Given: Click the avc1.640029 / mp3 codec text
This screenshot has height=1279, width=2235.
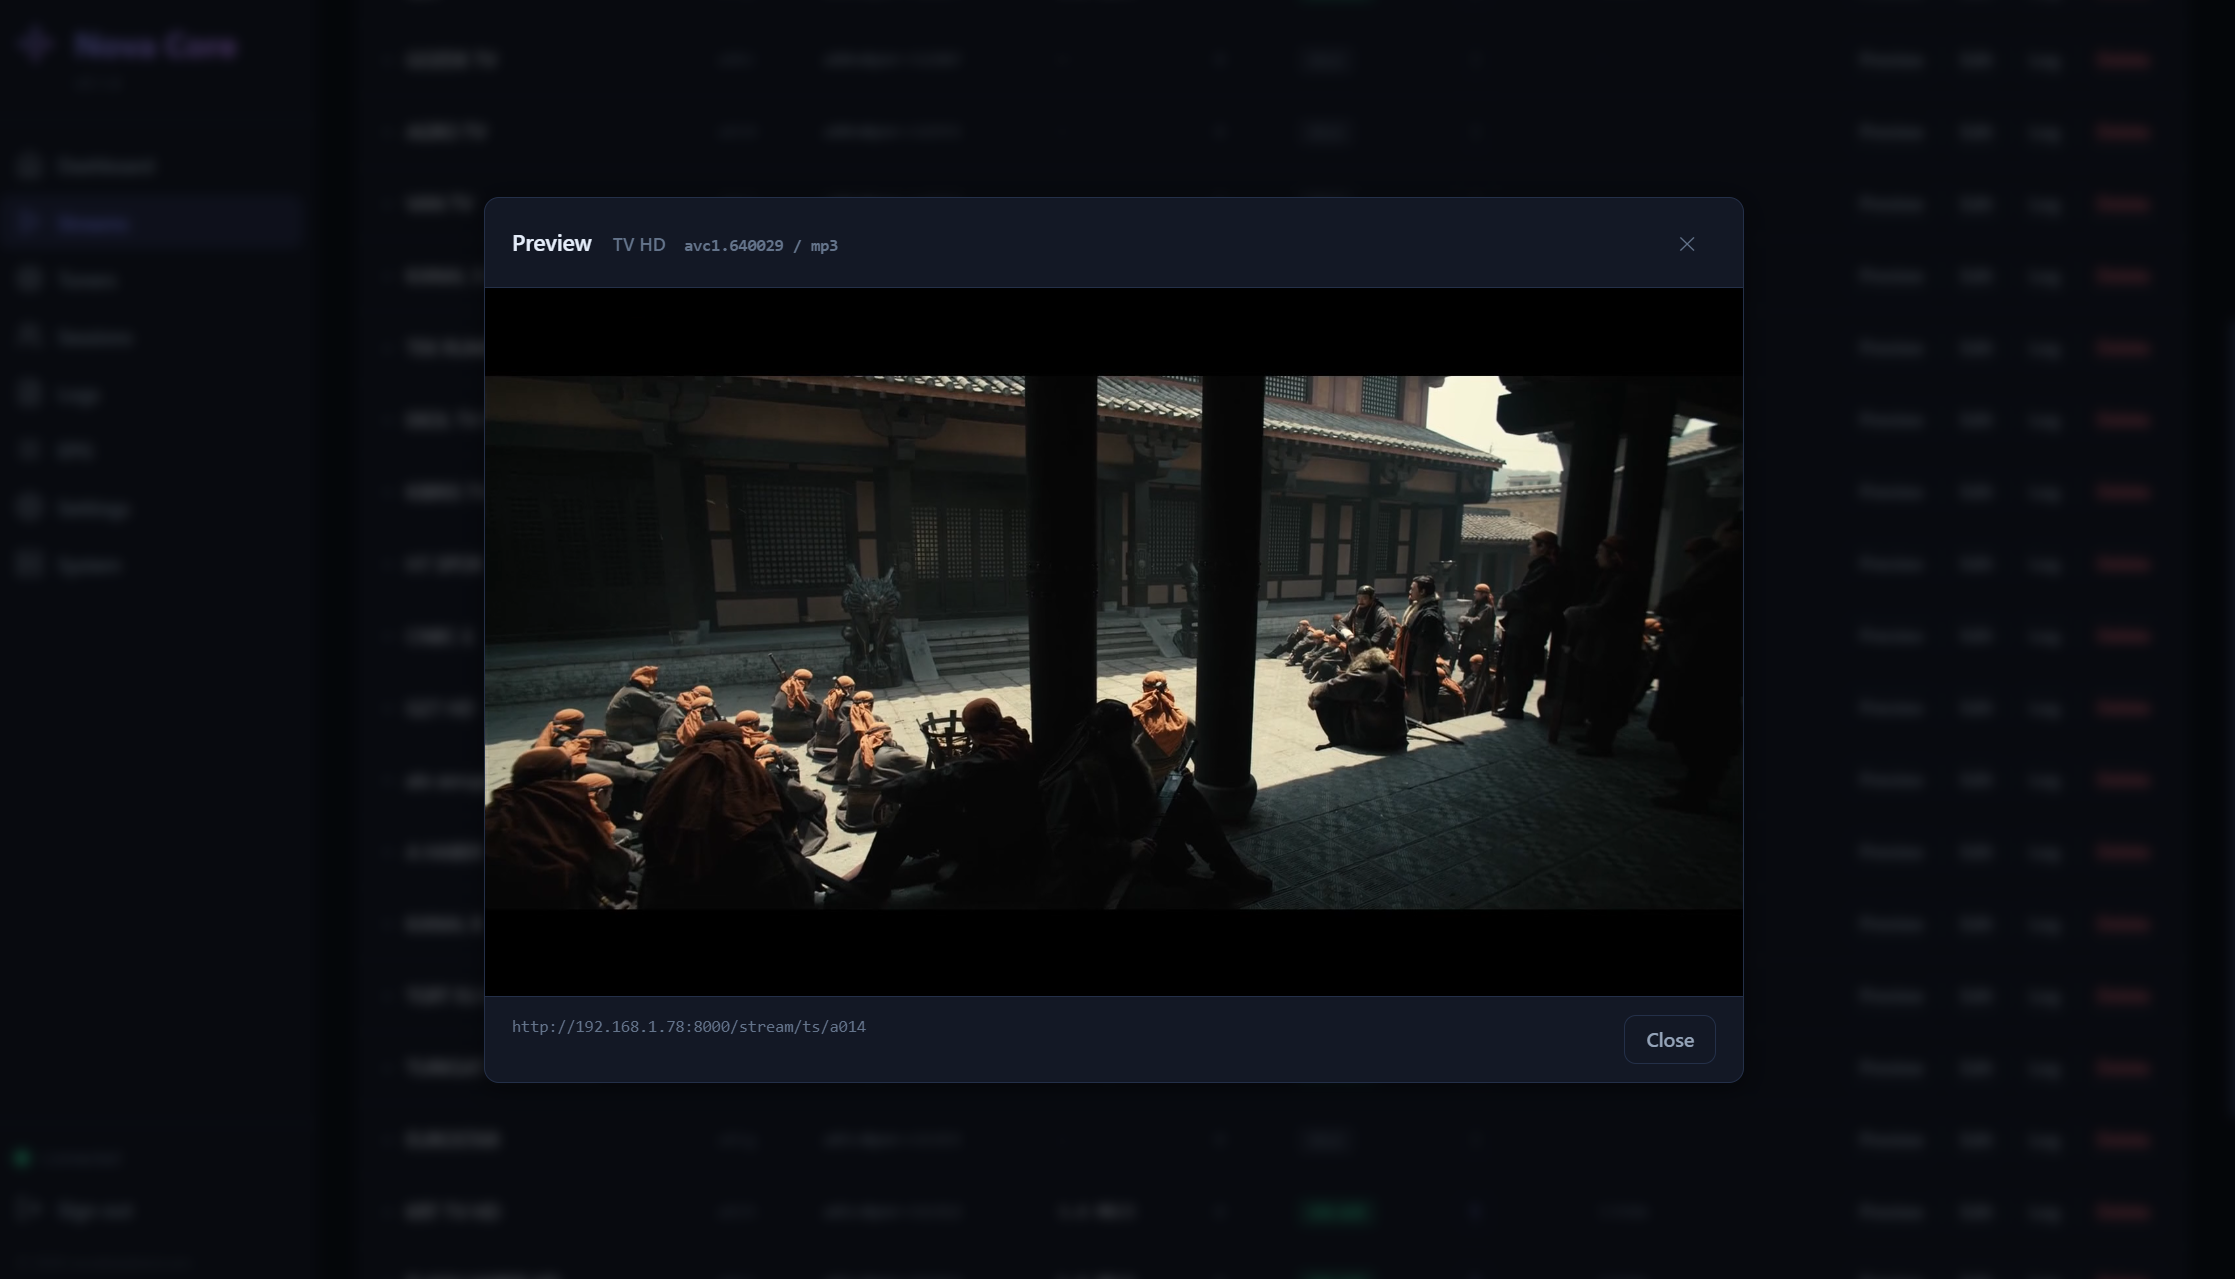Looking at the screenshot, I should tap(760, 246).
